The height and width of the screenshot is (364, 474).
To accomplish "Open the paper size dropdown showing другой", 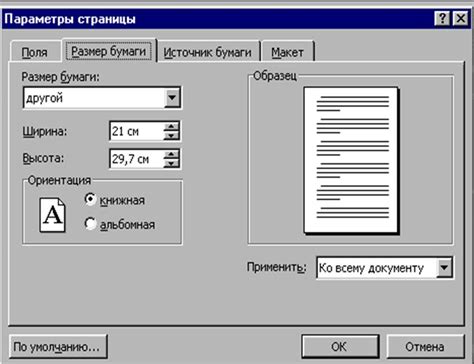I will pos(172,98).
